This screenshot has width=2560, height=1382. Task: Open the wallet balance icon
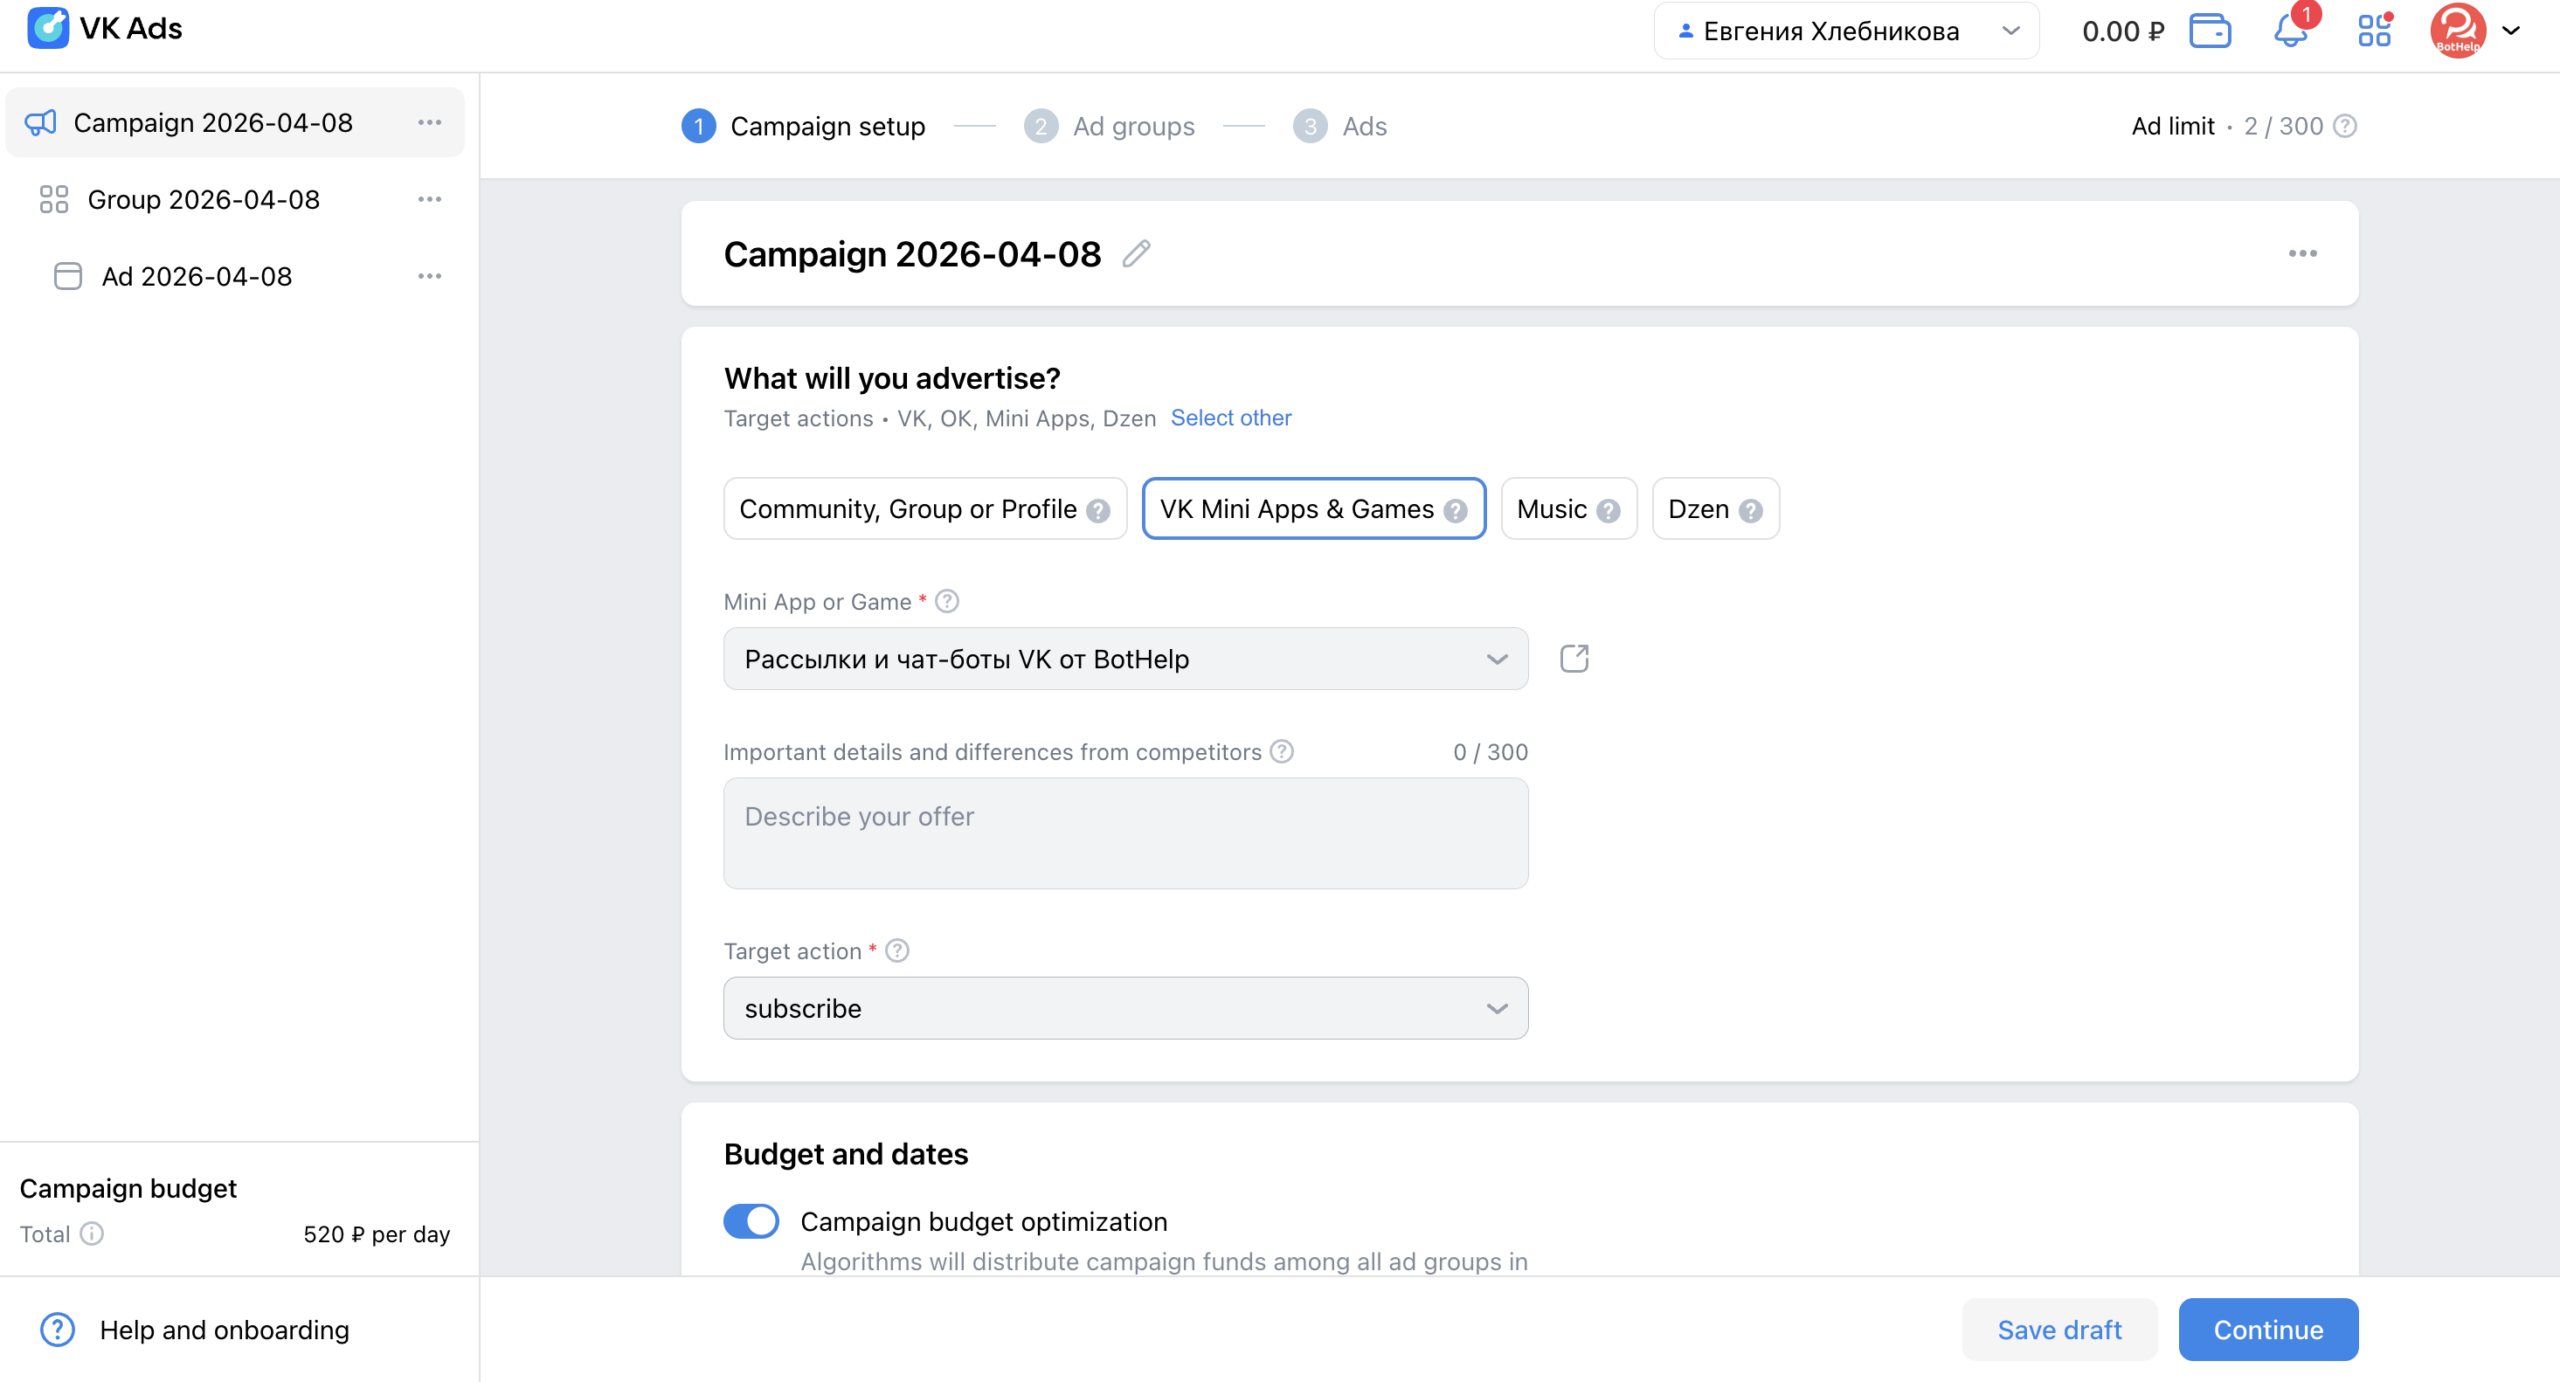(x=2209, y=31)
